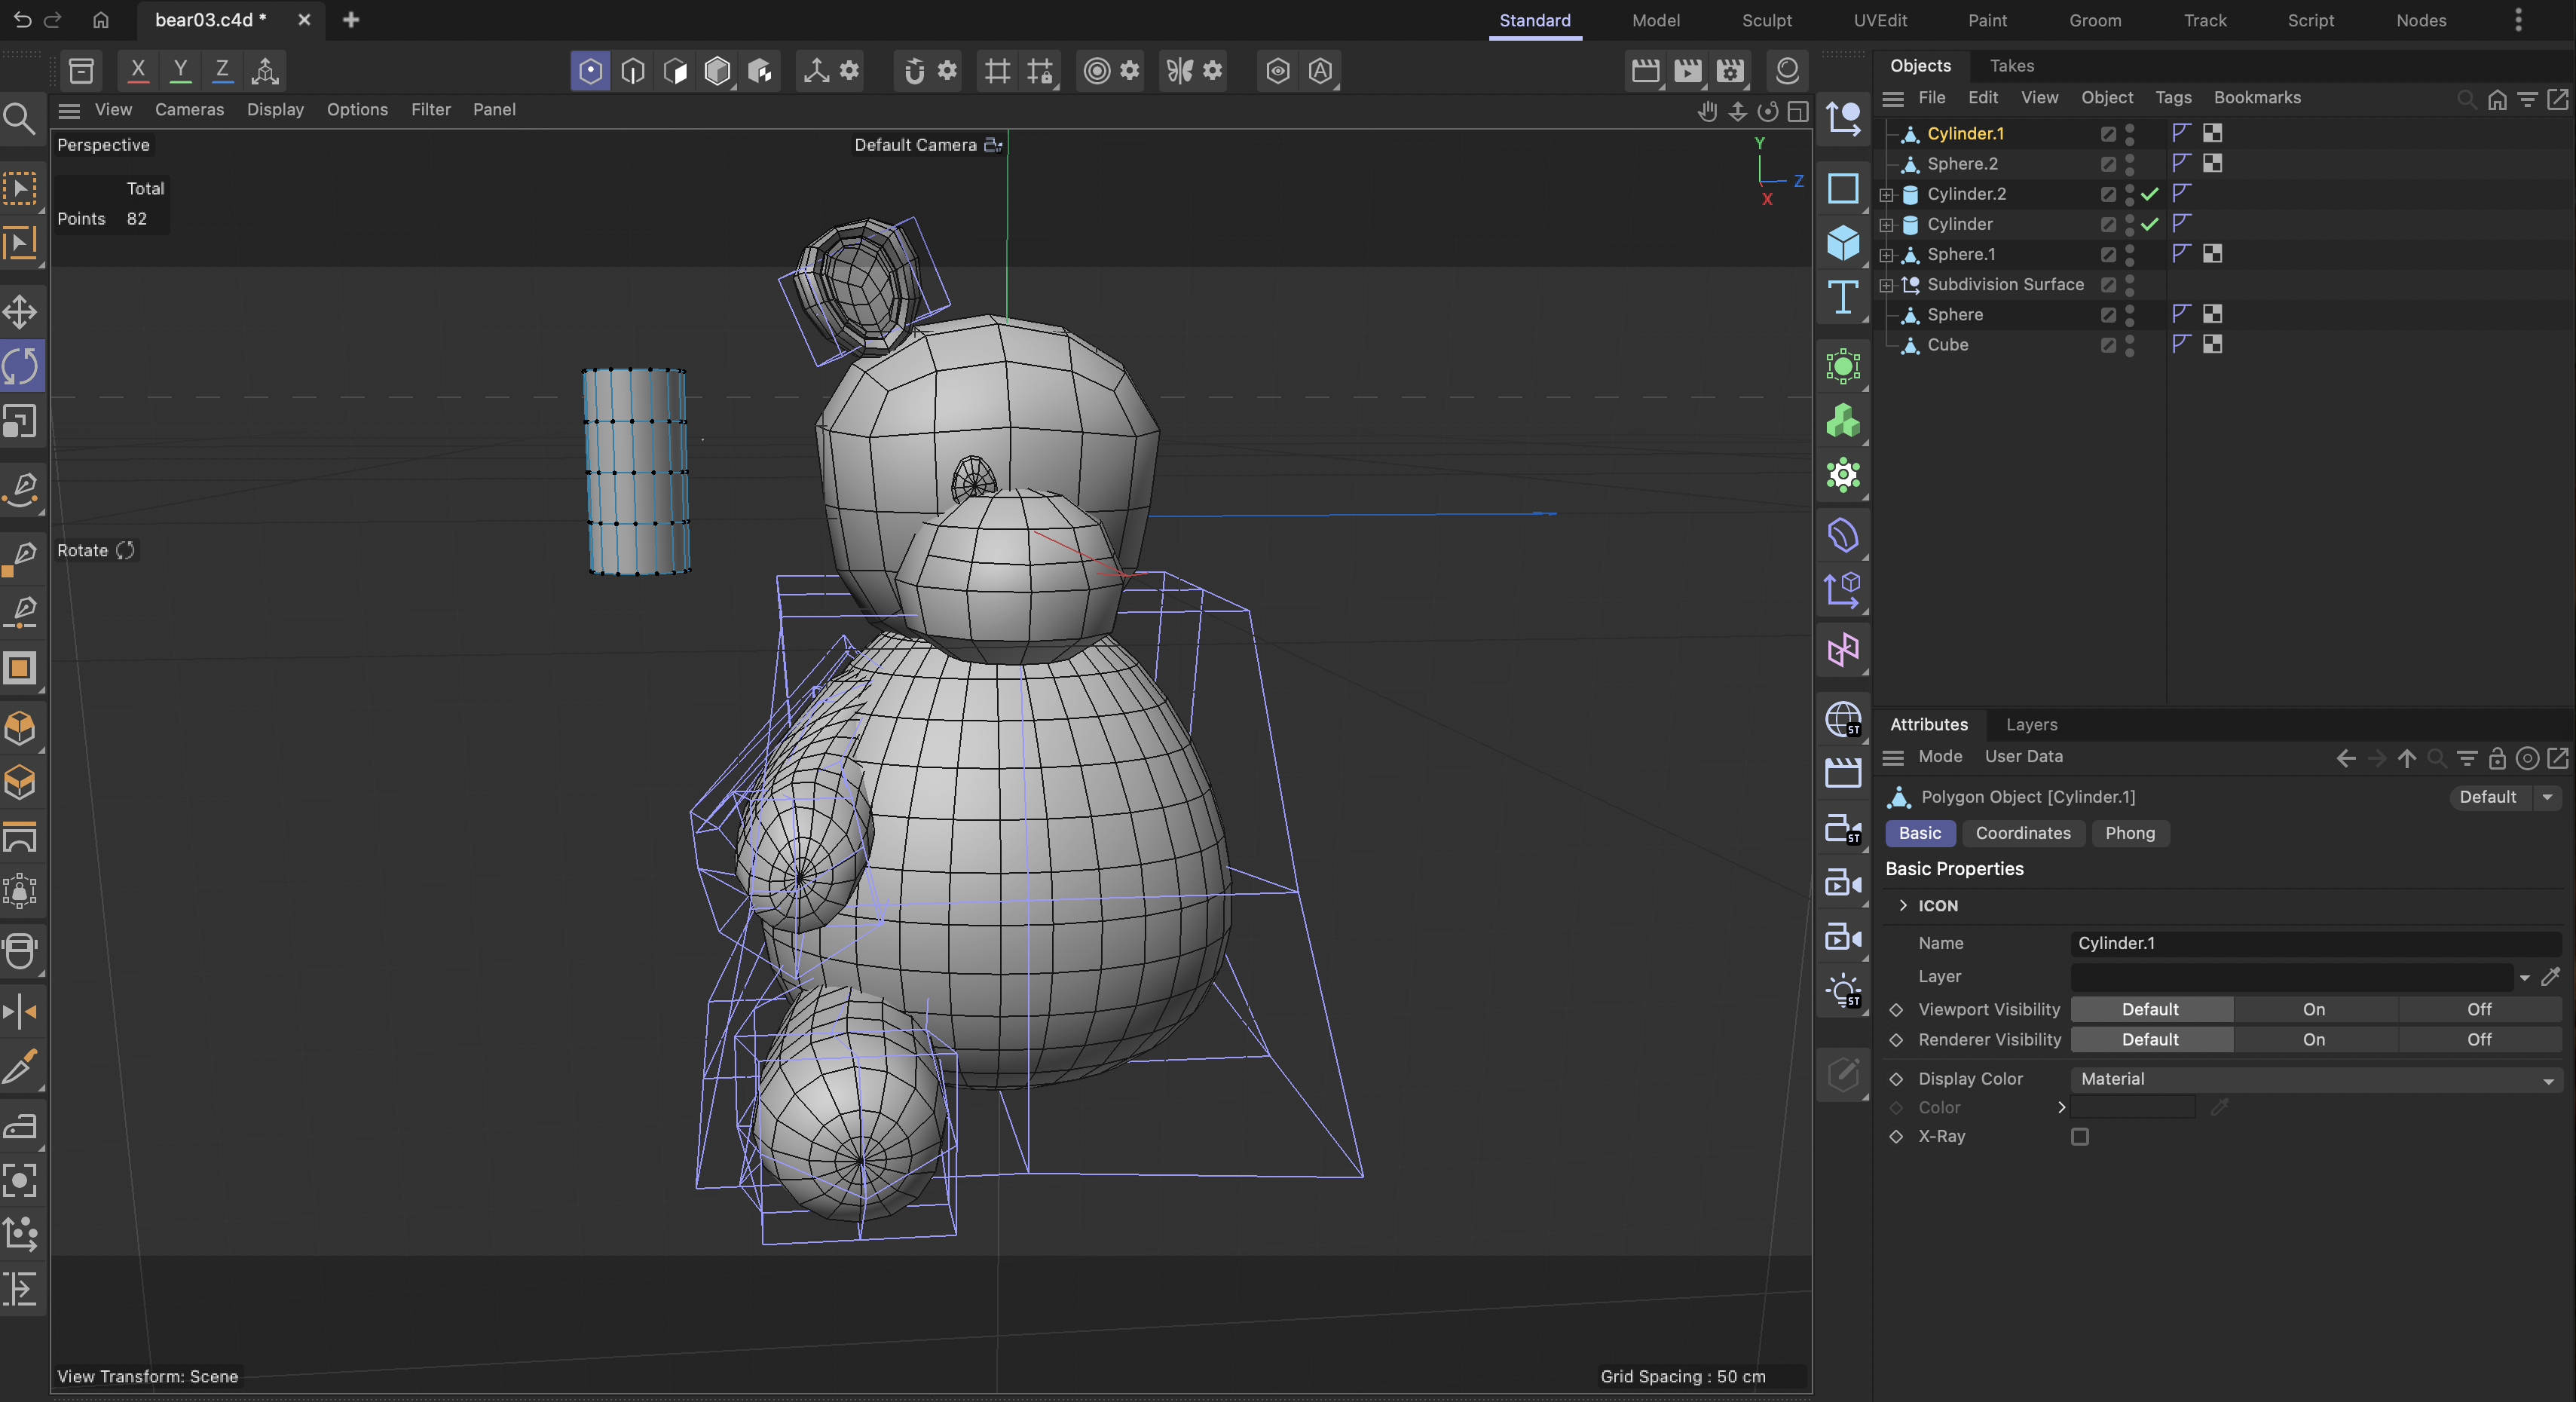Click the Color swatch field under Display Color
This screenshot has height=1402, width=2576.
[x=2131, y=1107]
